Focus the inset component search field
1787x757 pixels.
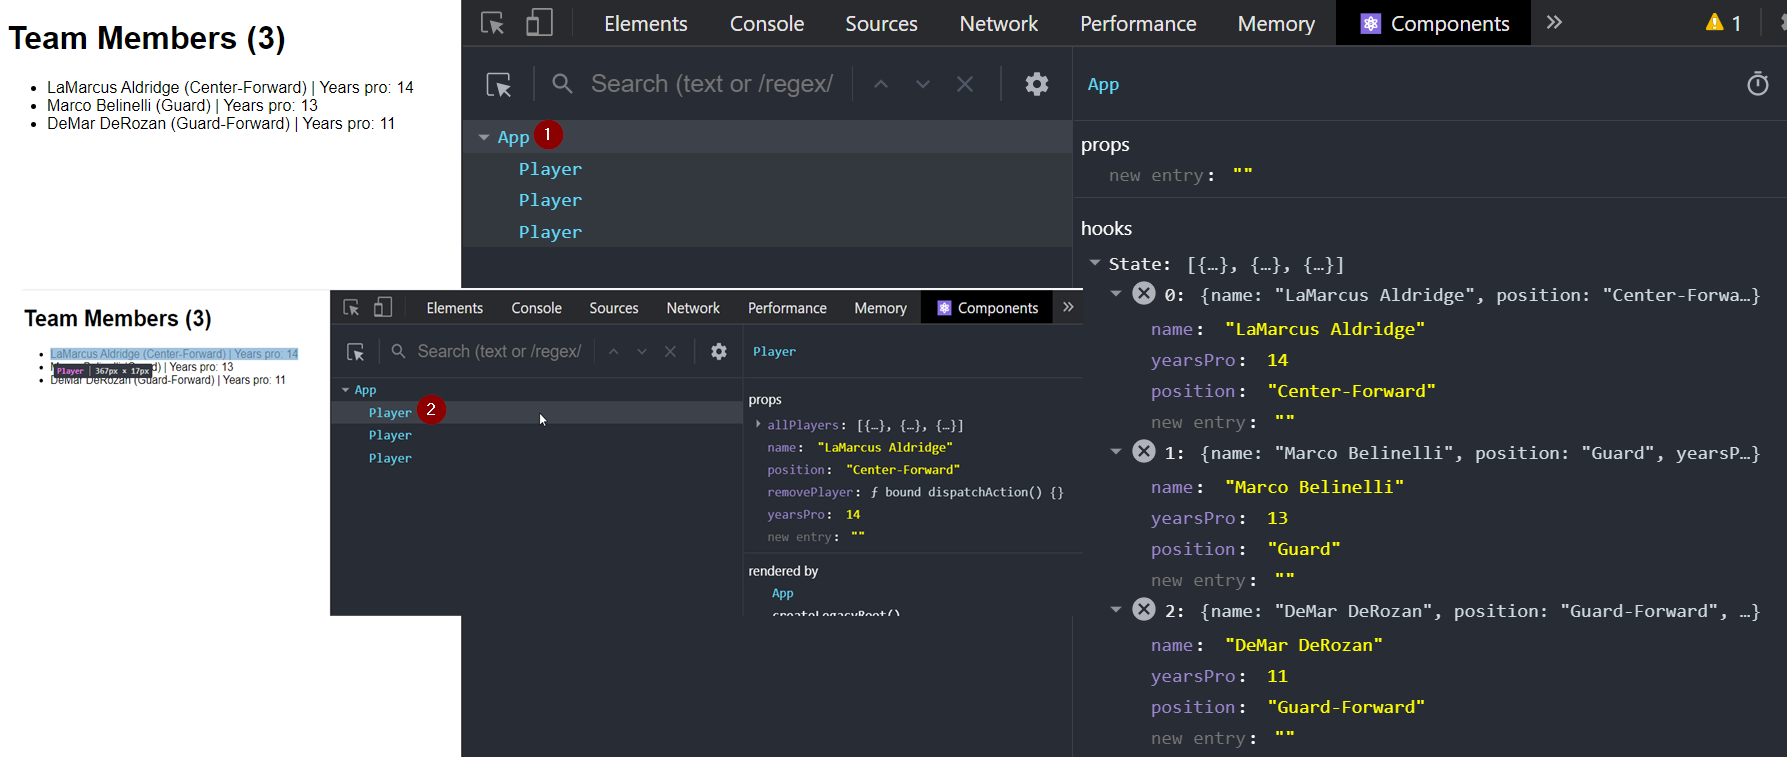pyautogui.click(x=499, y=352)
